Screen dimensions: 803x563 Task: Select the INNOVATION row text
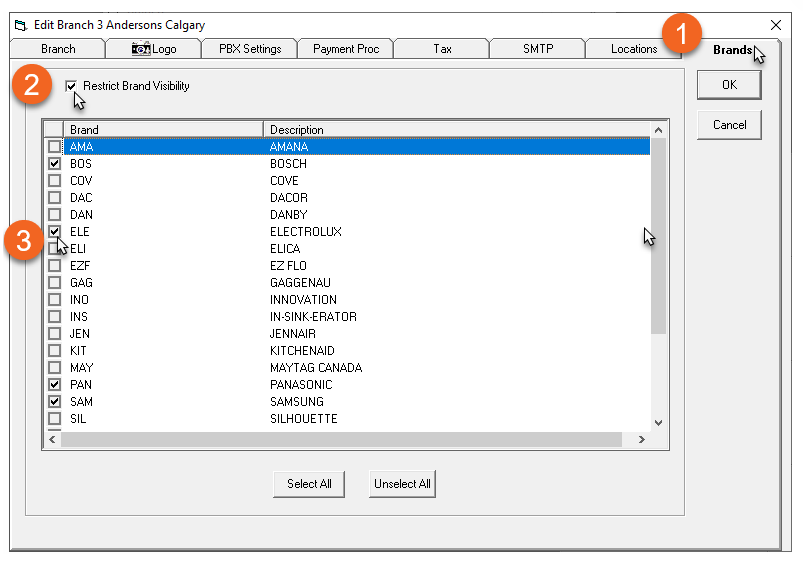[x=303, y=299]
